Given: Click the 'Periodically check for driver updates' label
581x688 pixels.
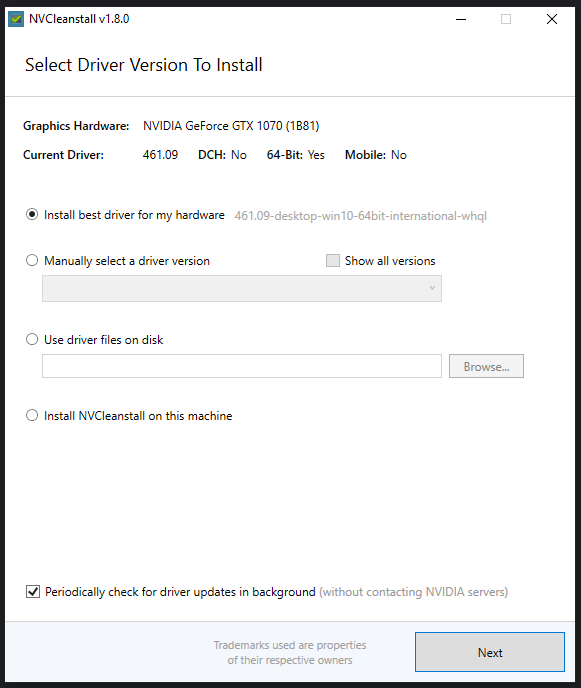Looking at the screenshot, I should 180,592.
